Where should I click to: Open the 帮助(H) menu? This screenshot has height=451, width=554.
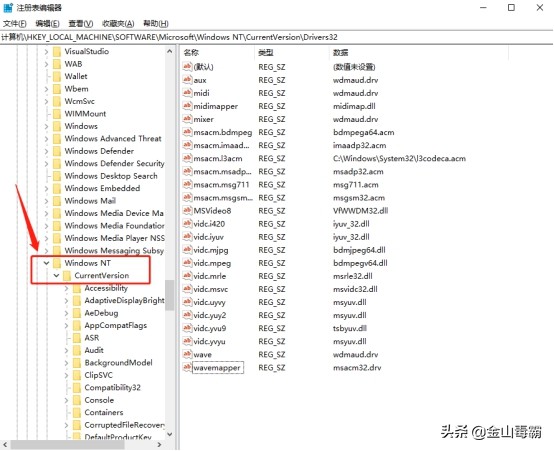point(155,24)
